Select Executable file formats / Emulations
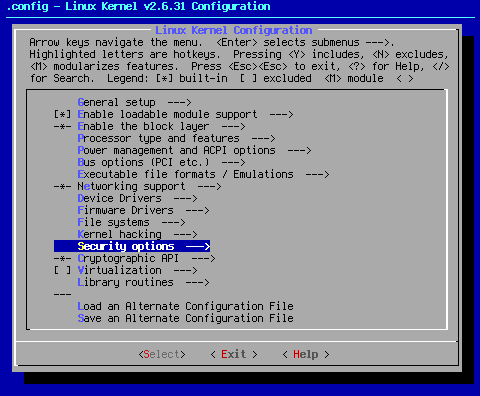This screenshot has height=396, width=480. pos(203,174)
